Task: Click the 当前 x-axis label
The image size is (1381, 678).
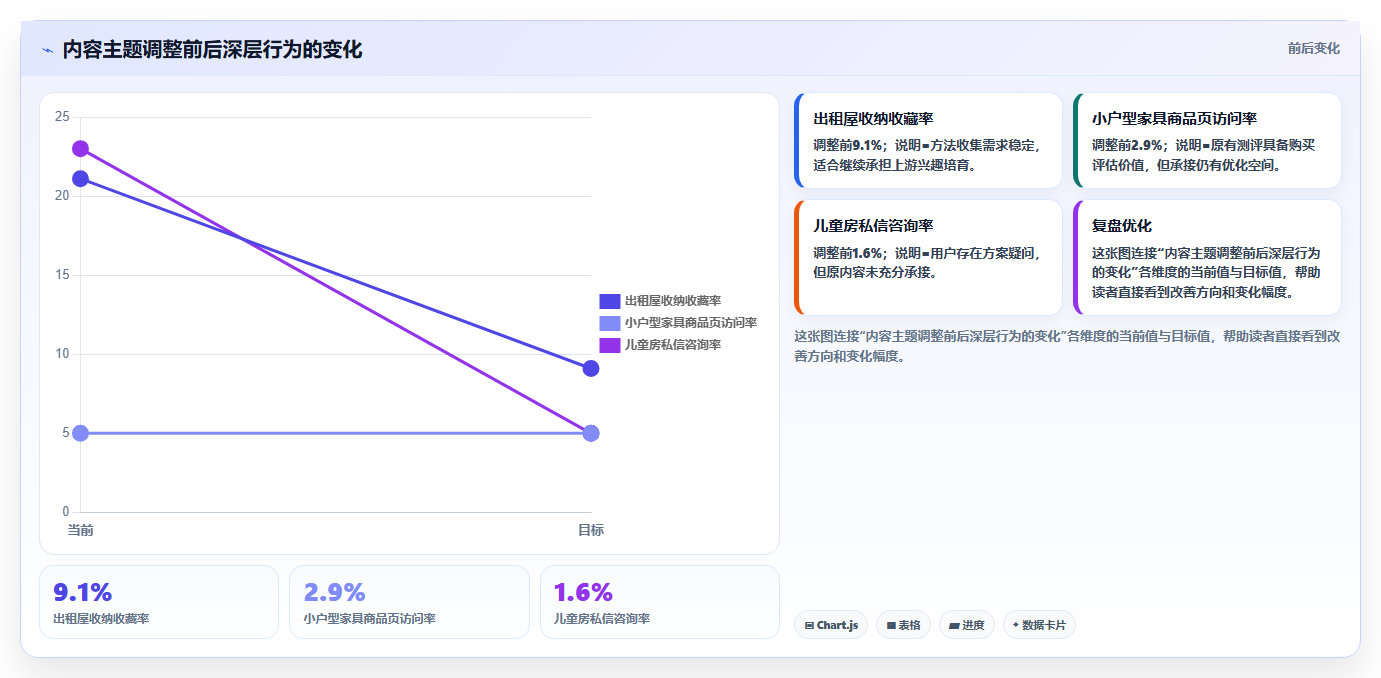Action: 80,530
